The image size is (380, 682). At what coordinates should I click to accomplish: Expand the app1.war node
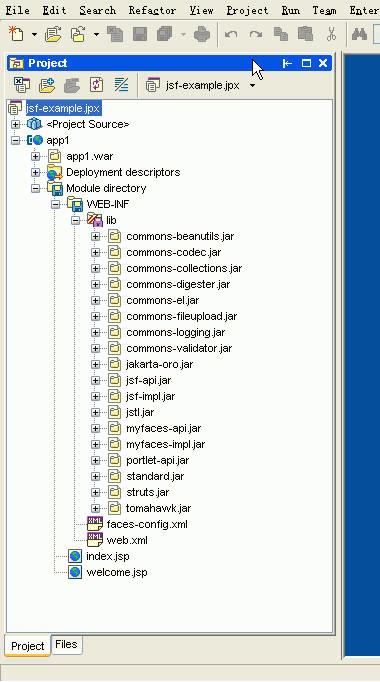coord(35,156)
